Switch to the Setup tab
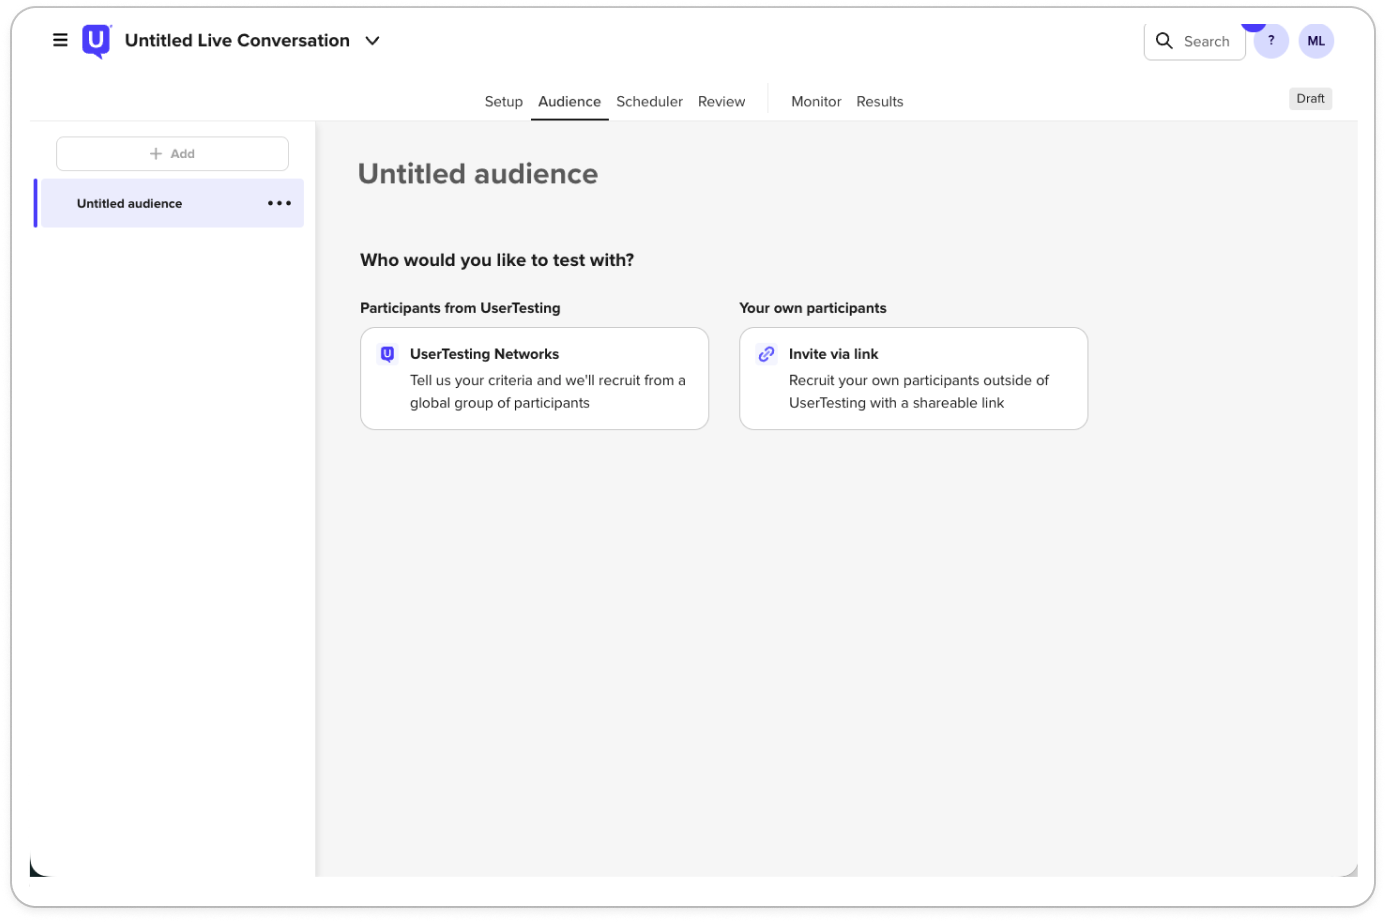 coord(503,102)
